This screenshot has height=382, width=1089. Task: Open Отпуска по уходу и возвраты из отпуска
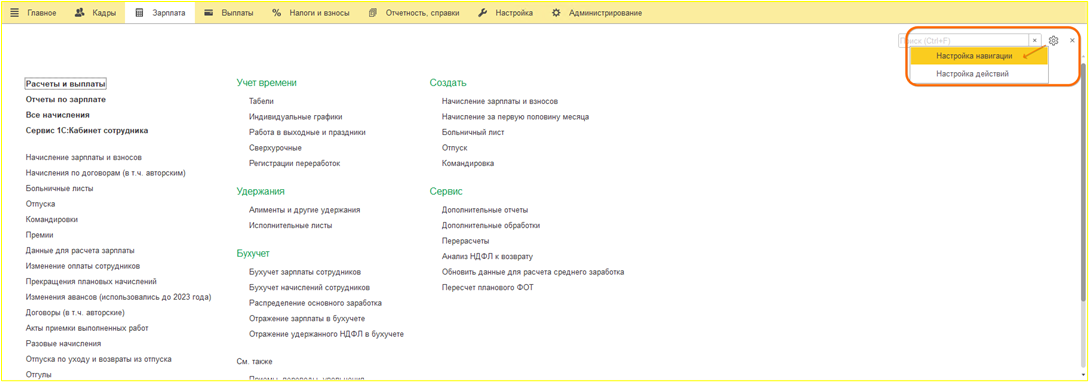pyautogui.click(x=99, y=359)
